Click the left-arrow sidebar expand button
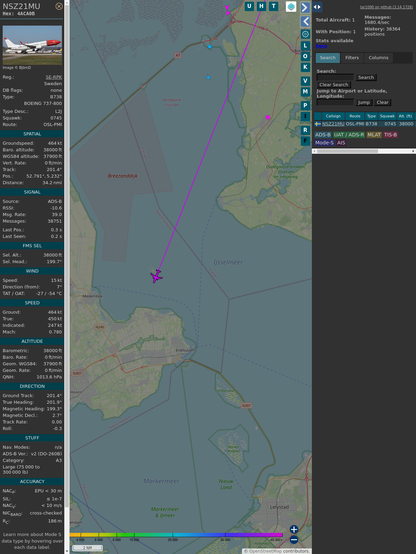416x554 pixels. pyautogui.click(x=305, y=22)
